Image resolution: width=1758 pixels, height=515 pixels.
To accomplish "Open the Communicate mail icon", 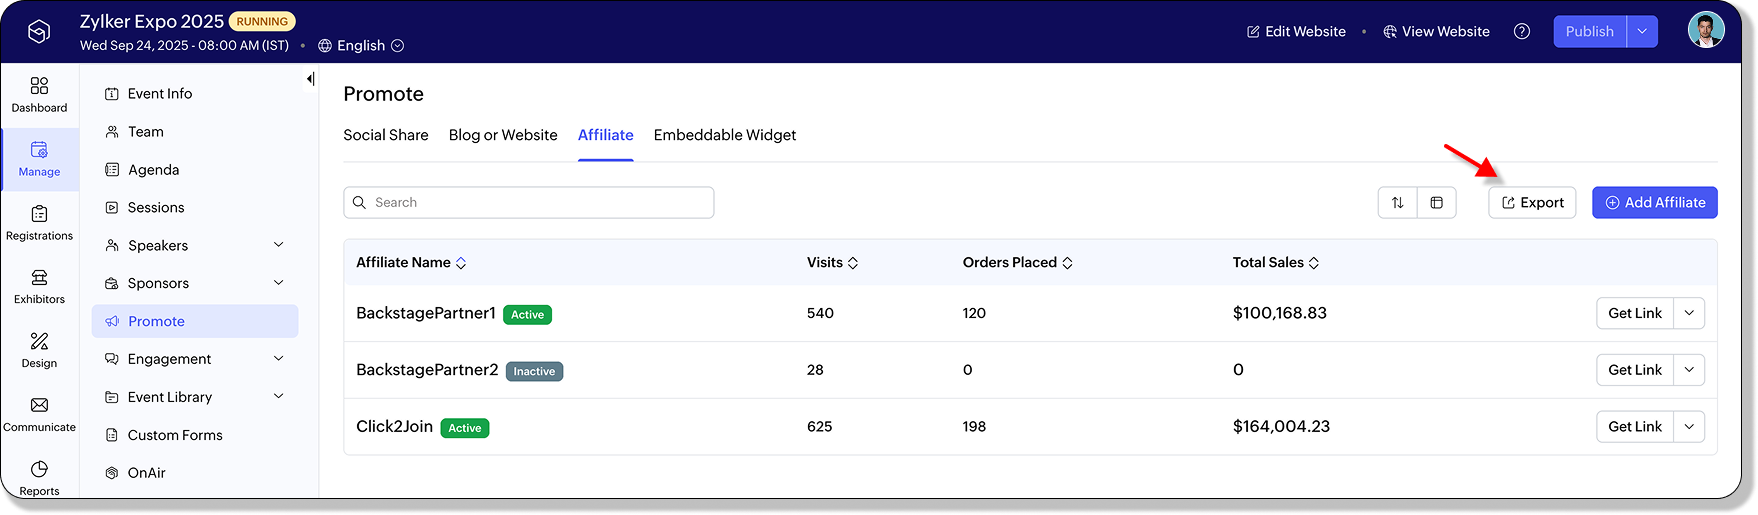I will (39, 405).
